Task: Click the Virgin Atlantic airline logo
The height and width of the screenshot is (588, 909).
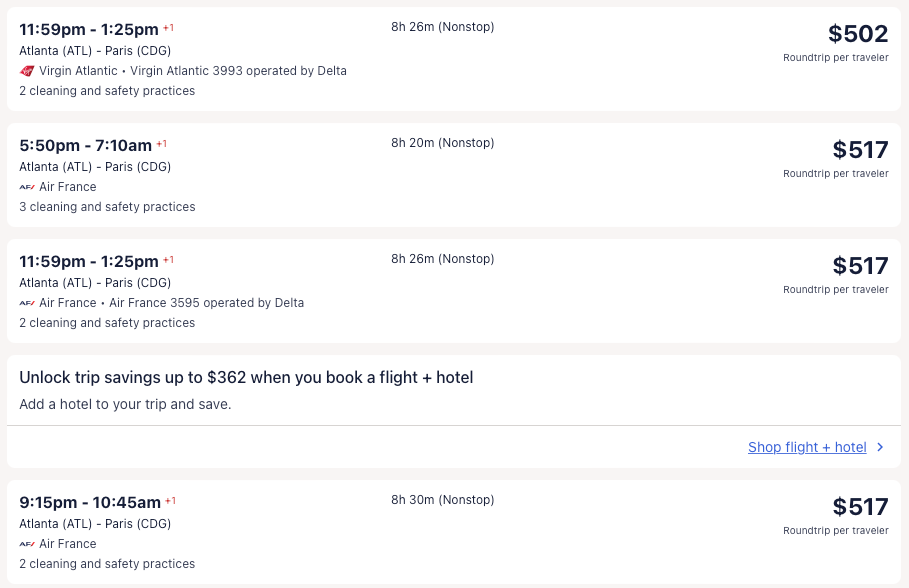Action: coord(27,71)
